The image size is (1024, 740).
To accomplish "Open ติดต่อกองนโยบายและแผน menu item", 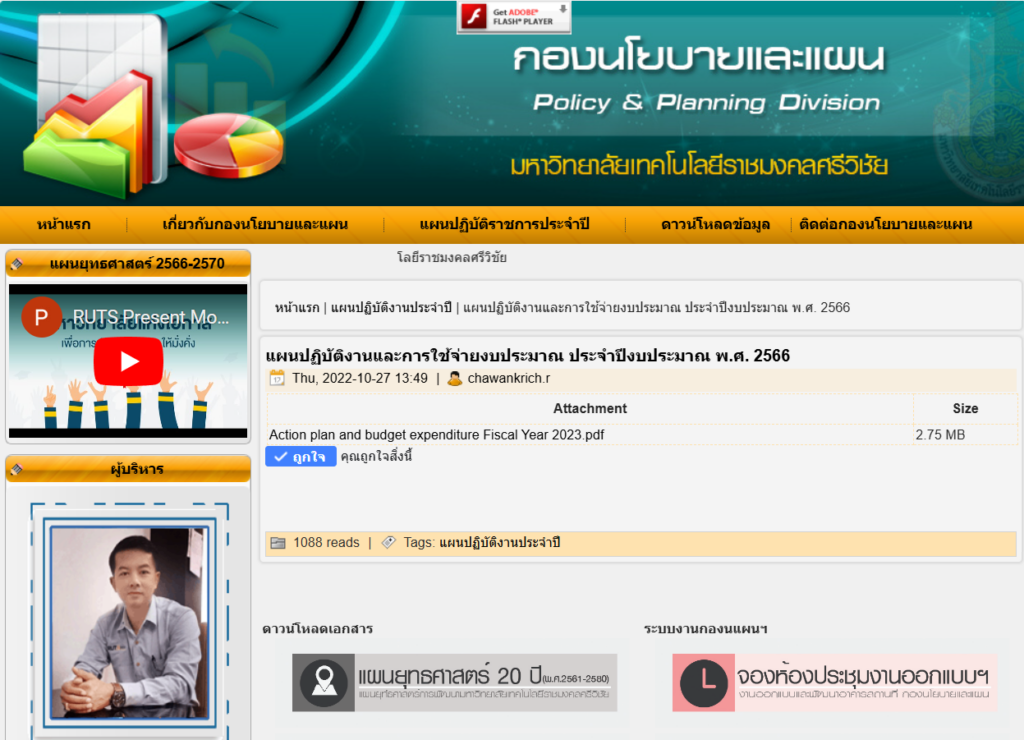I will (885, 224).
